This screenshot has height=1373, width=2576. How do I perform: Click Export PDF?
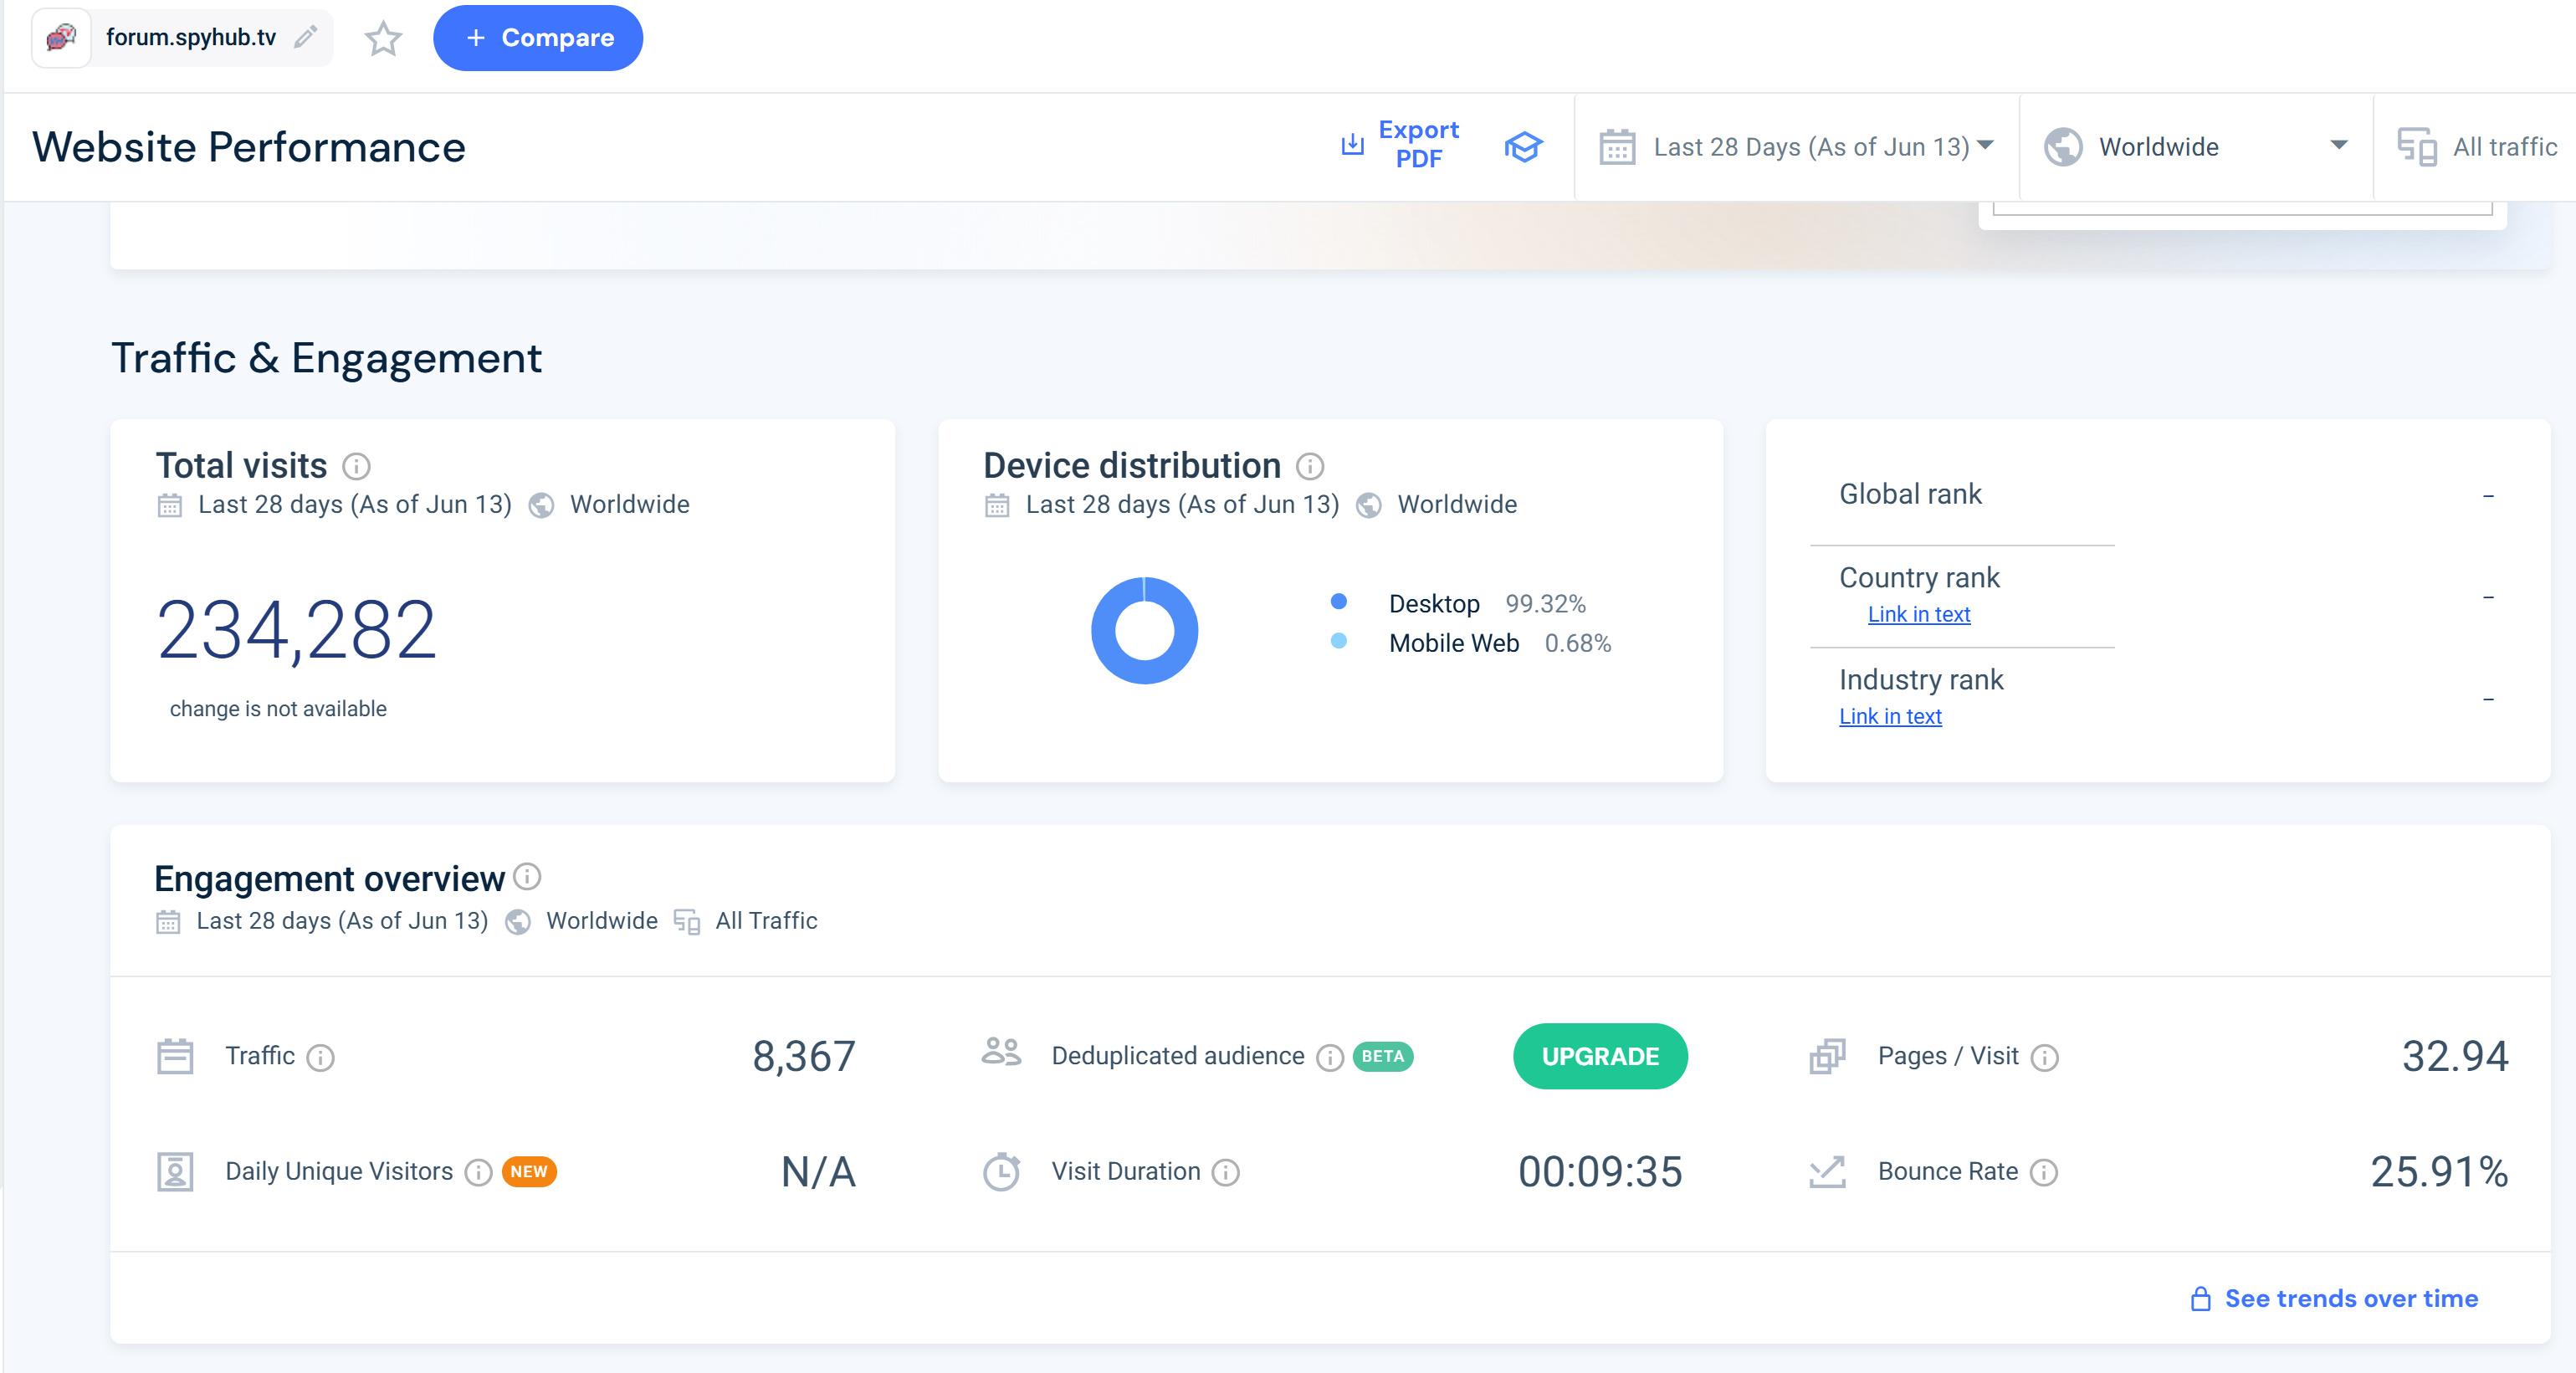(1401, 144)
